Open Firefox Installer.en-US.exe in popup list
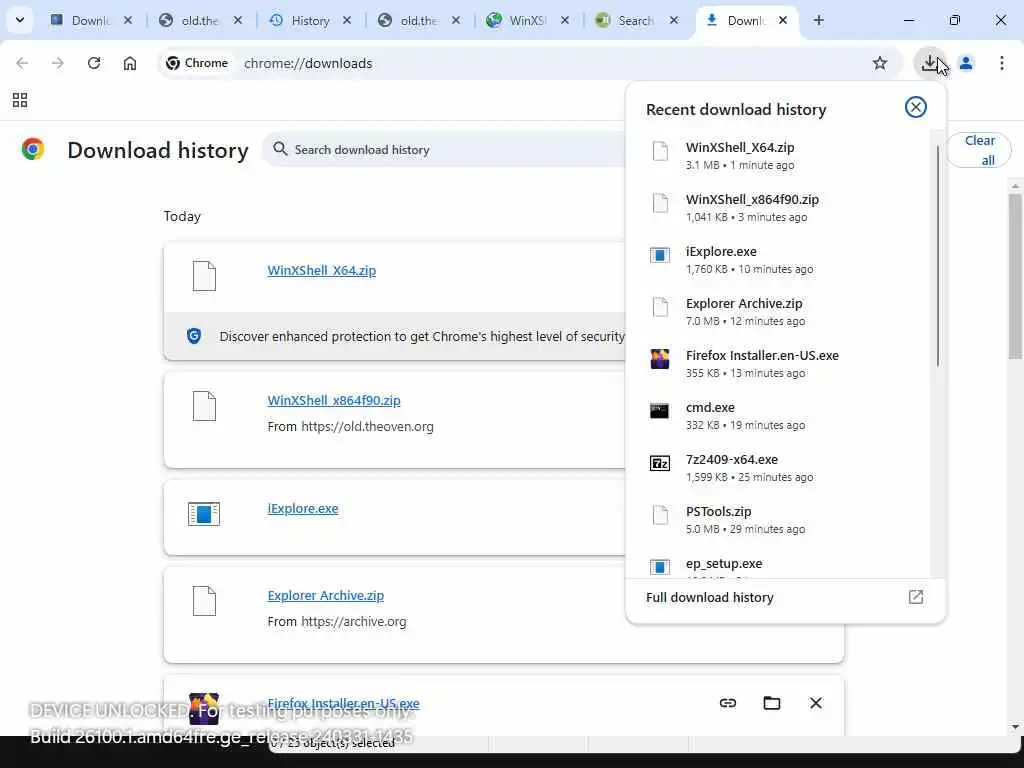 click(777, 364)
